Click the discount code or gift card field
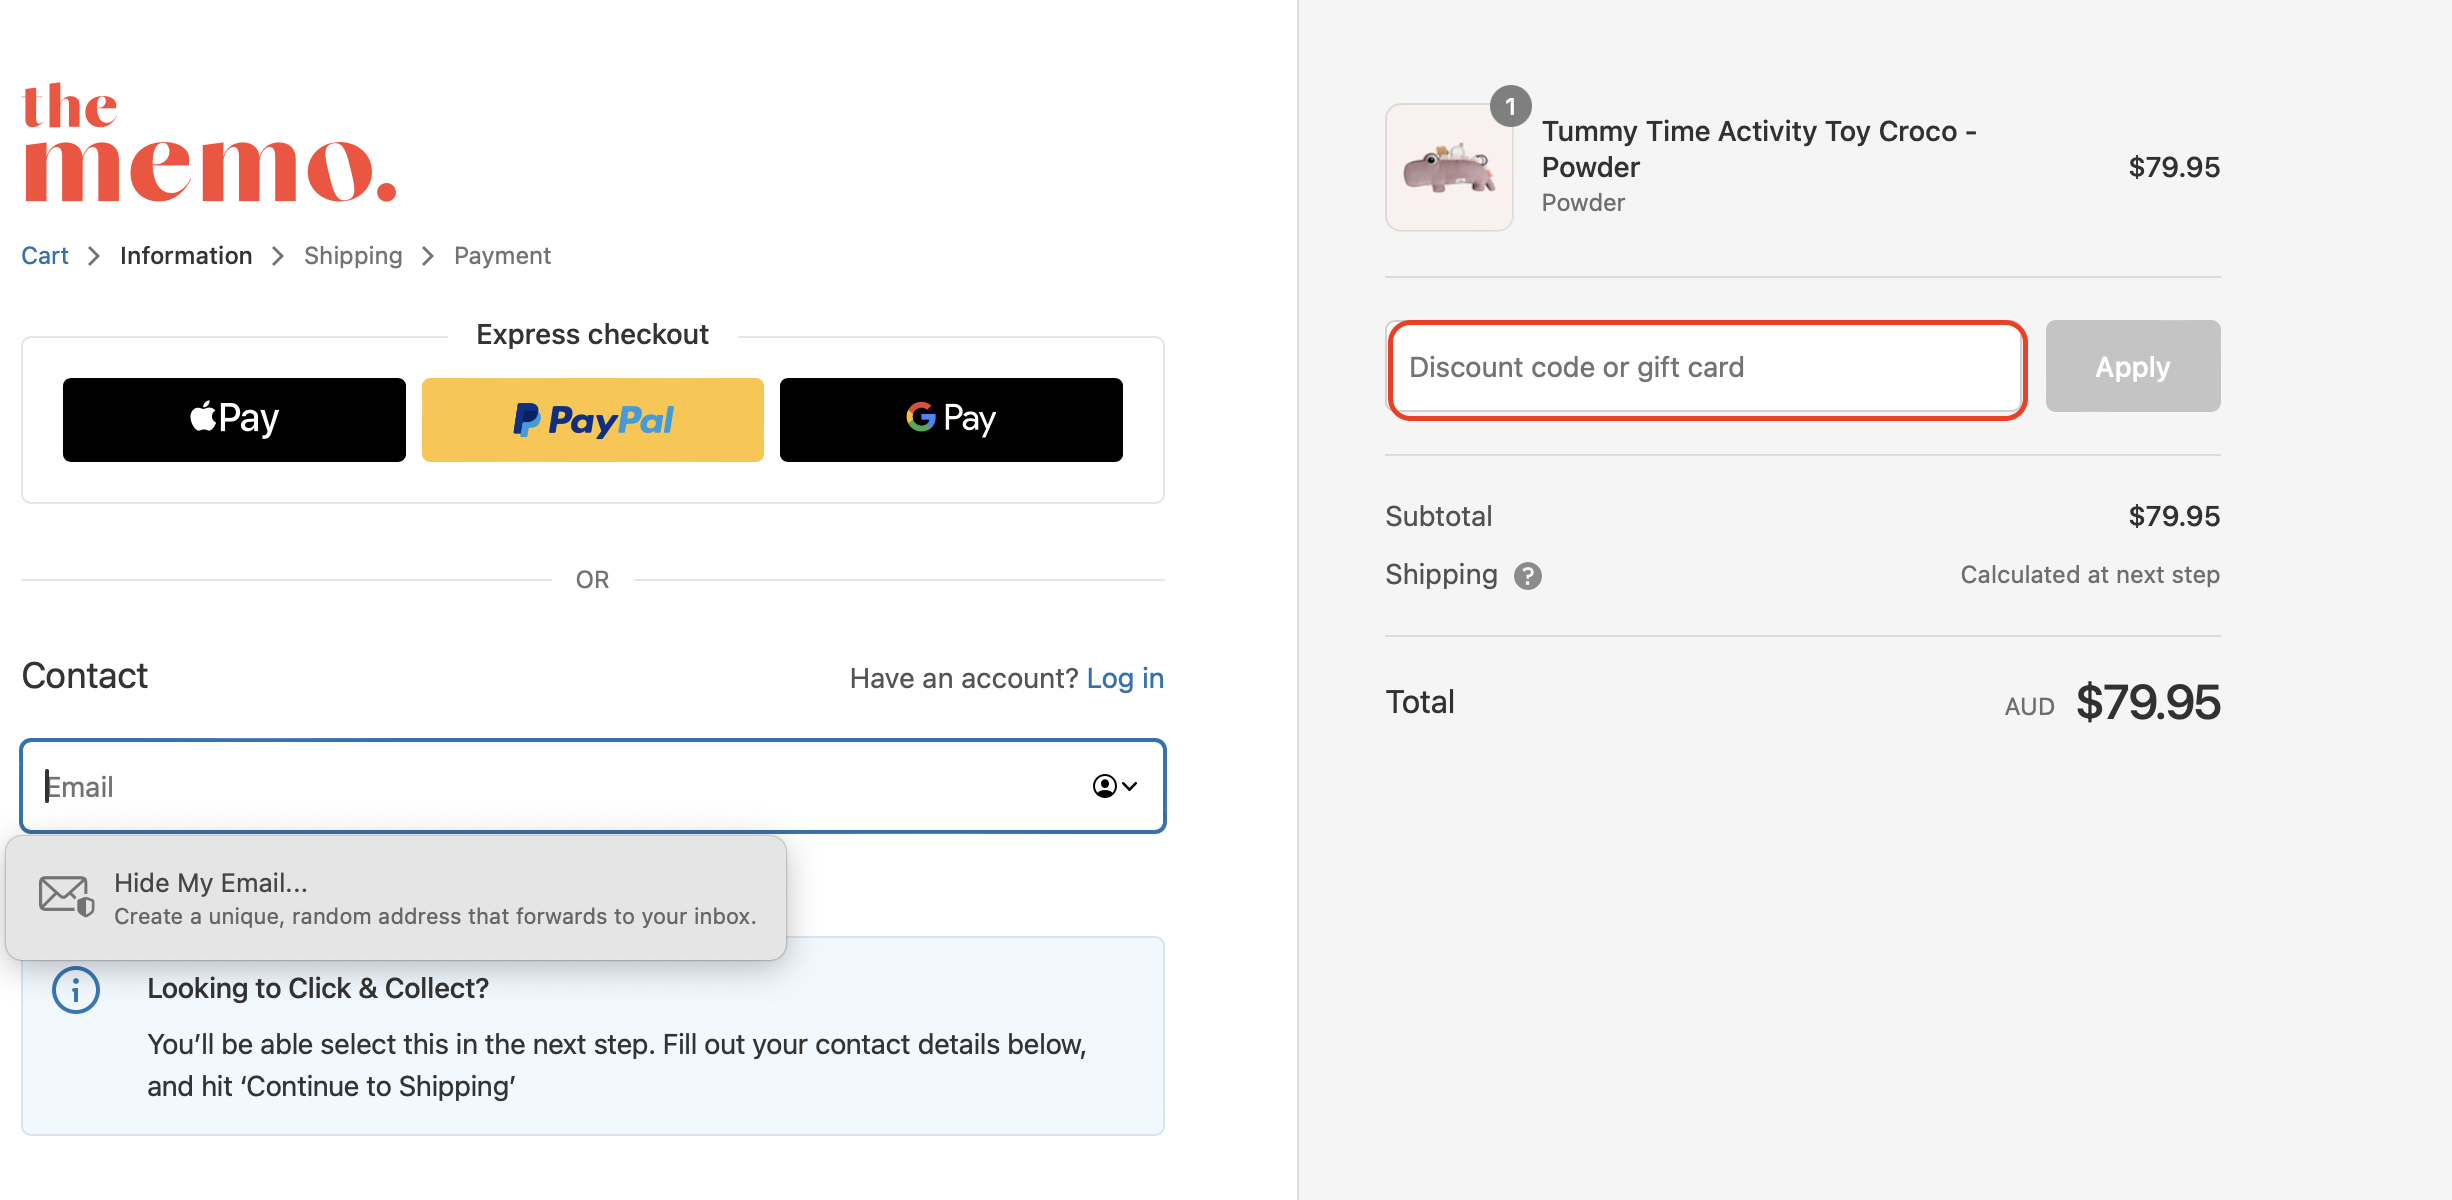Viewport: 2452px width, 1200px height. [x=1705, y=368]
